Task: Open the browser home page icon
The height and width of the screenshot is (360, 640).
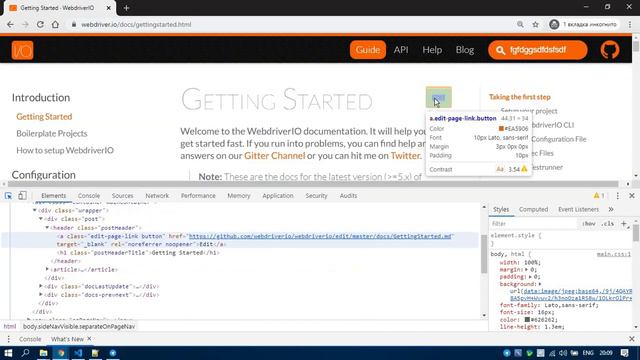Action: click(55, 24)
